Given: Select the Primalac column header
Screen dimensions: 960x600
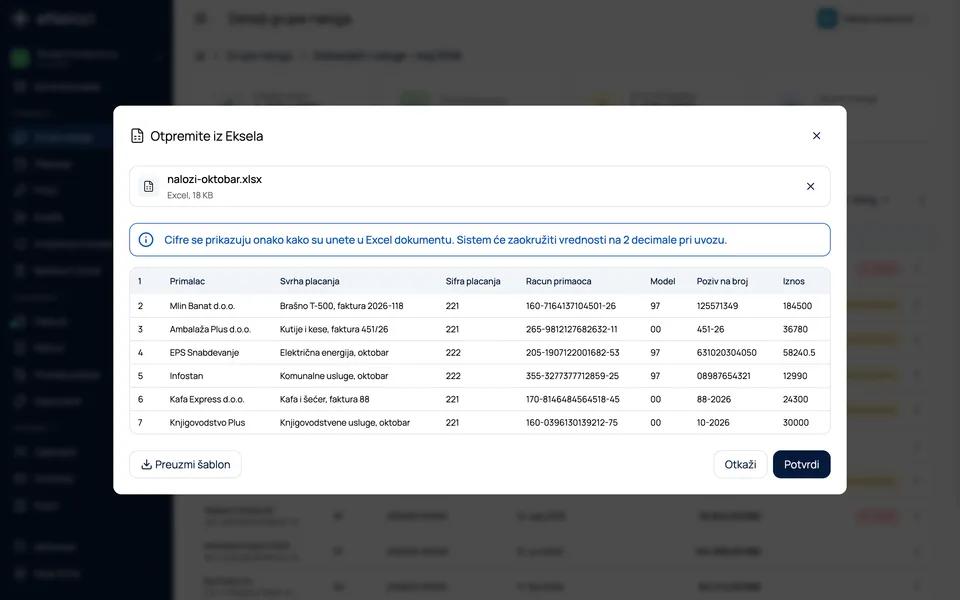Looking at the screenshot, I should 187,281.
